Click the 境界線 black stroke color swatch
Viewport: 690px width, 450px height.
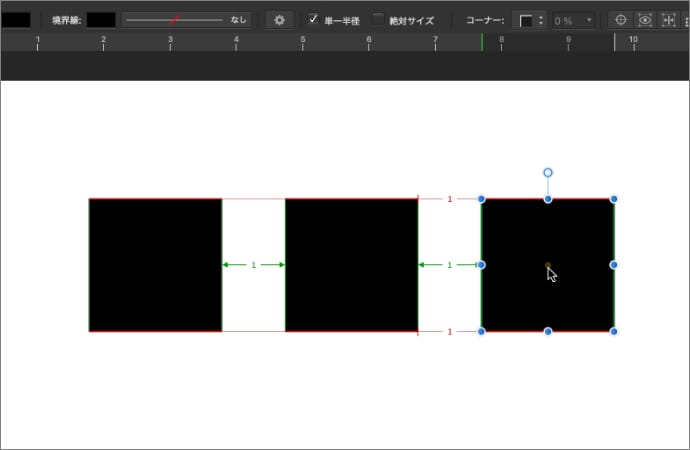click(101, 20)
